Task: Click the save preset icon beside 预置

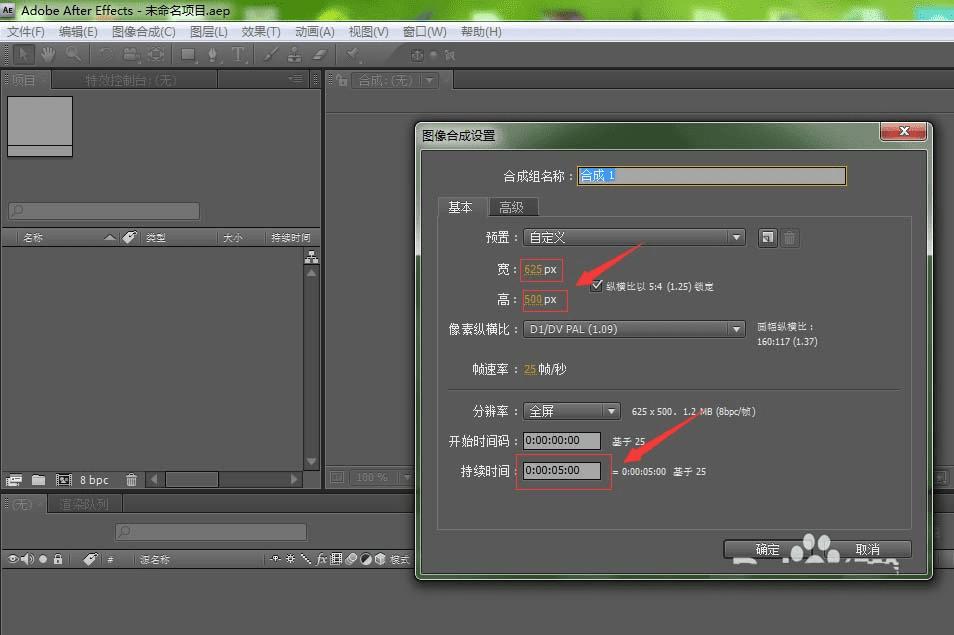Action: point(767,238)
